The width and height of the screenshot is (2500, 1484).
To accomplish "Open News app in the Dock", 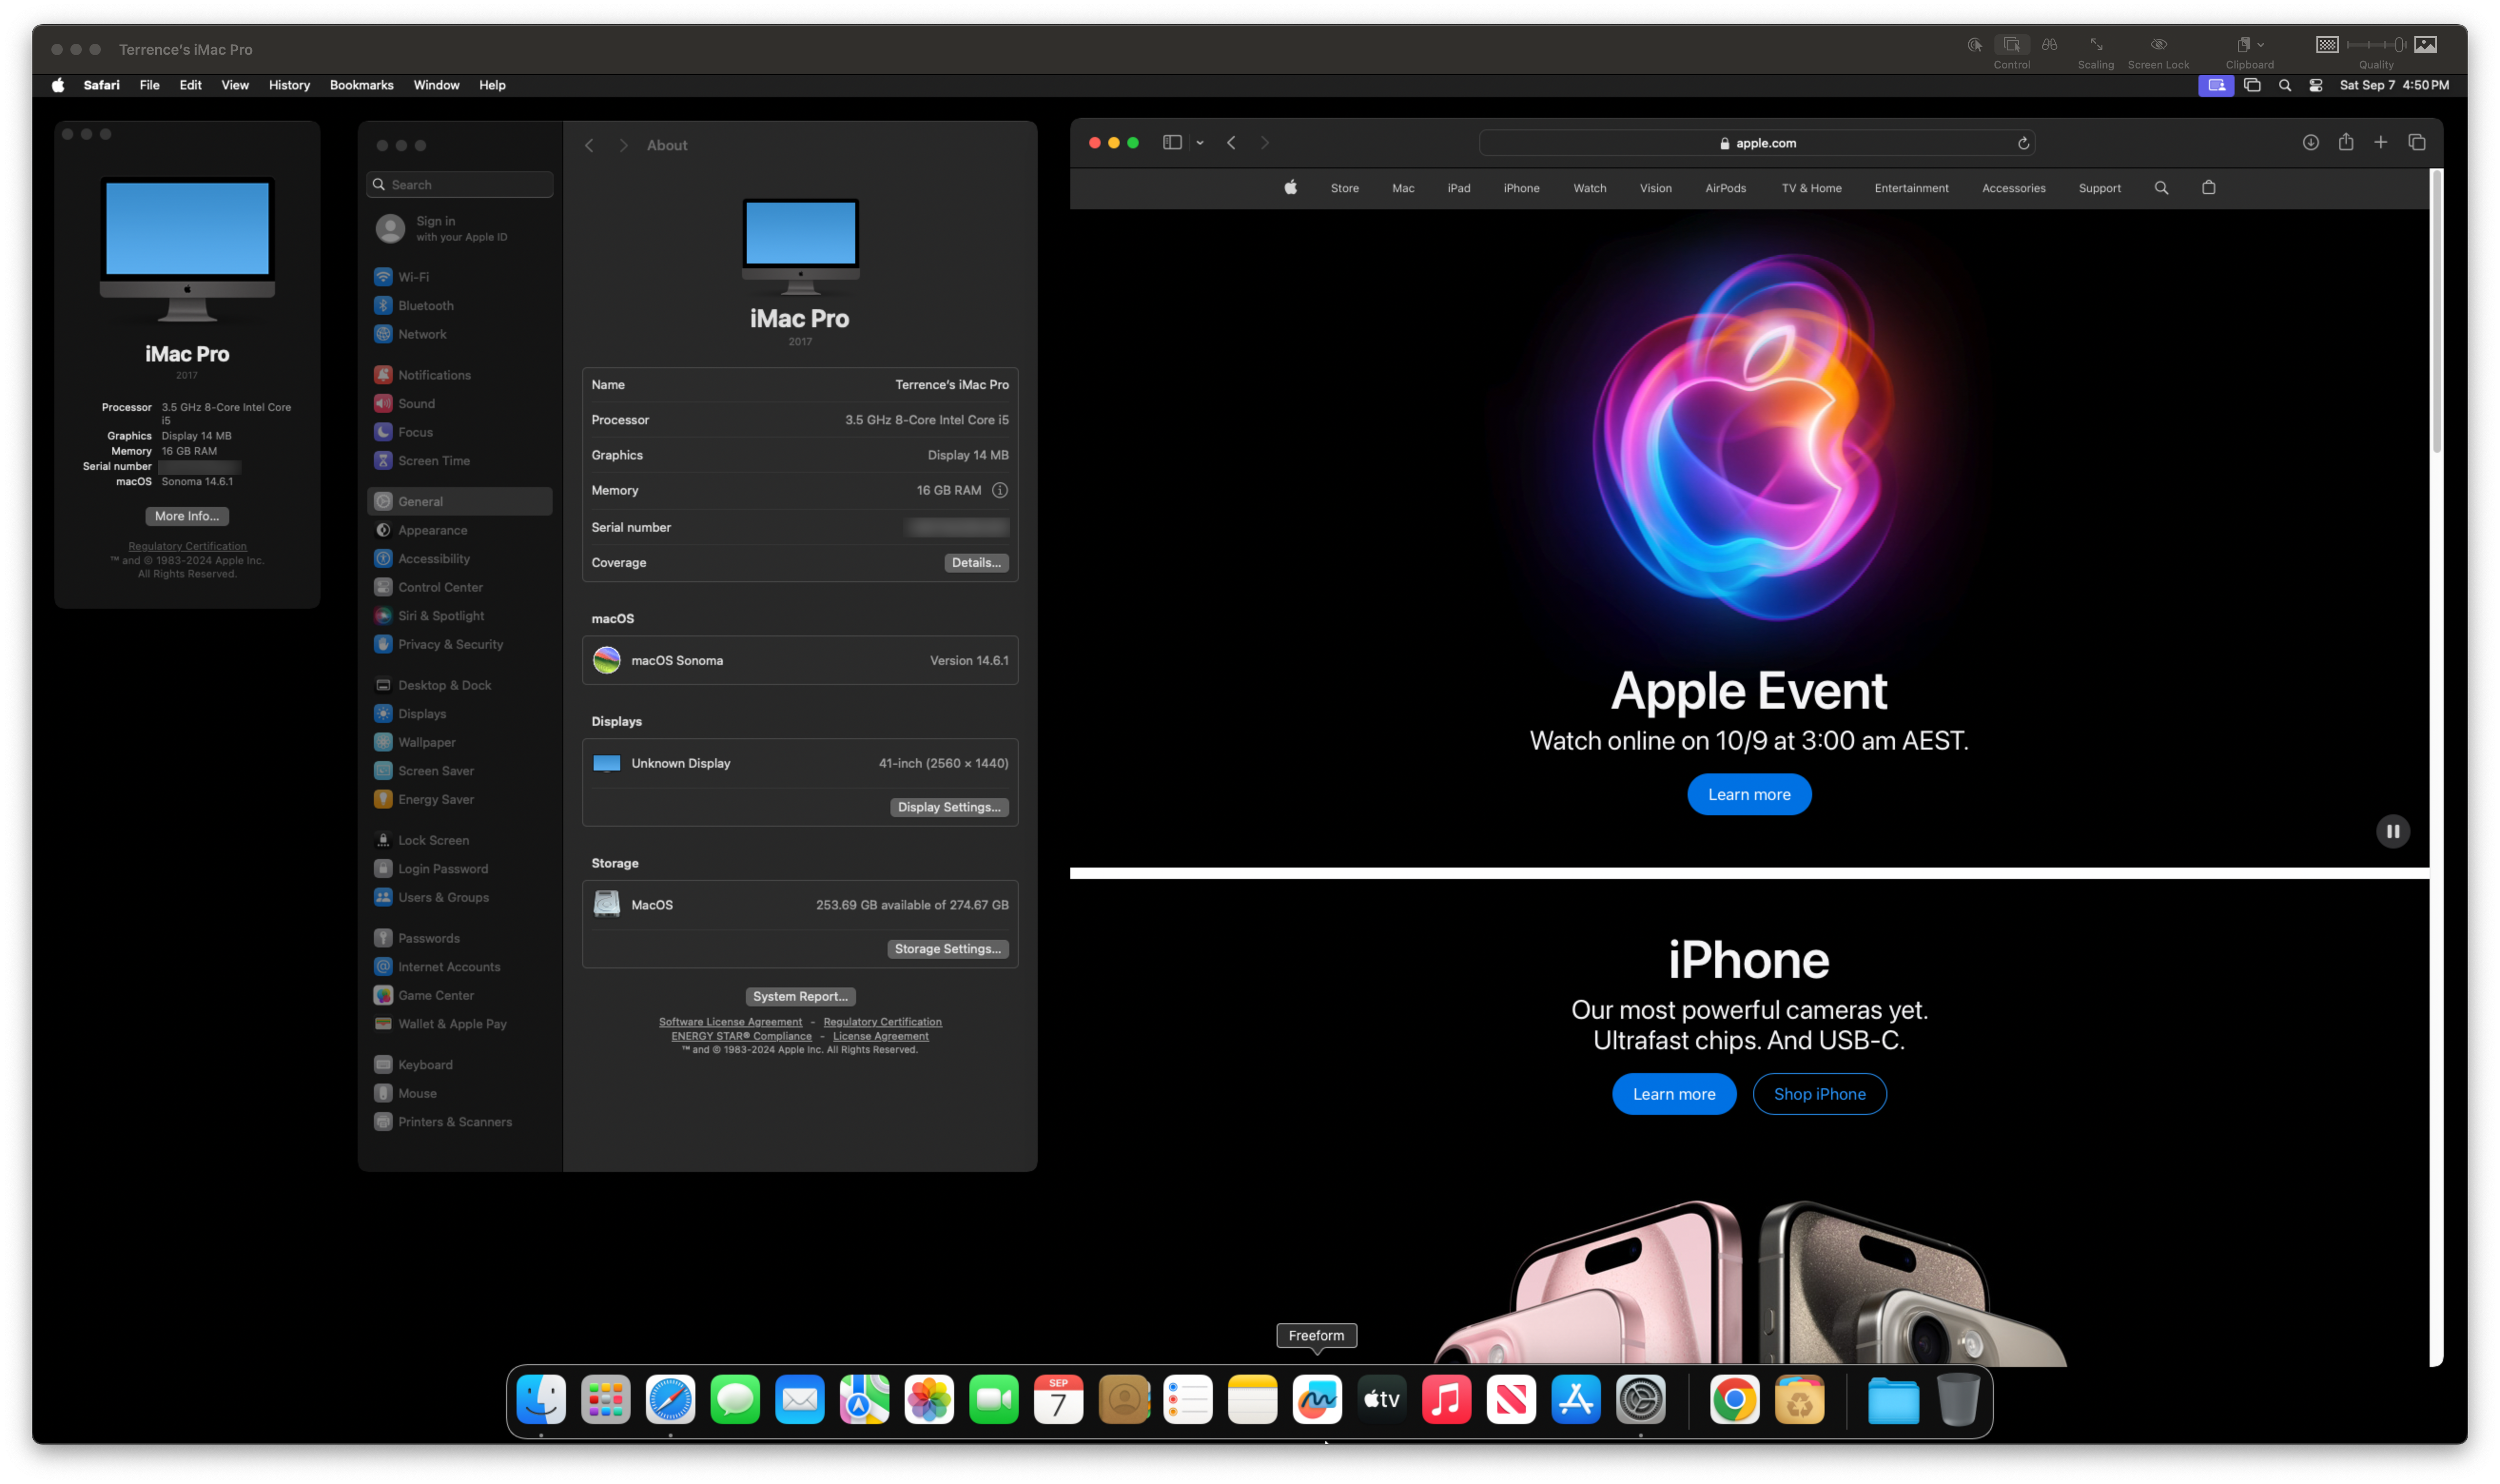I will click(1511, 1400).
